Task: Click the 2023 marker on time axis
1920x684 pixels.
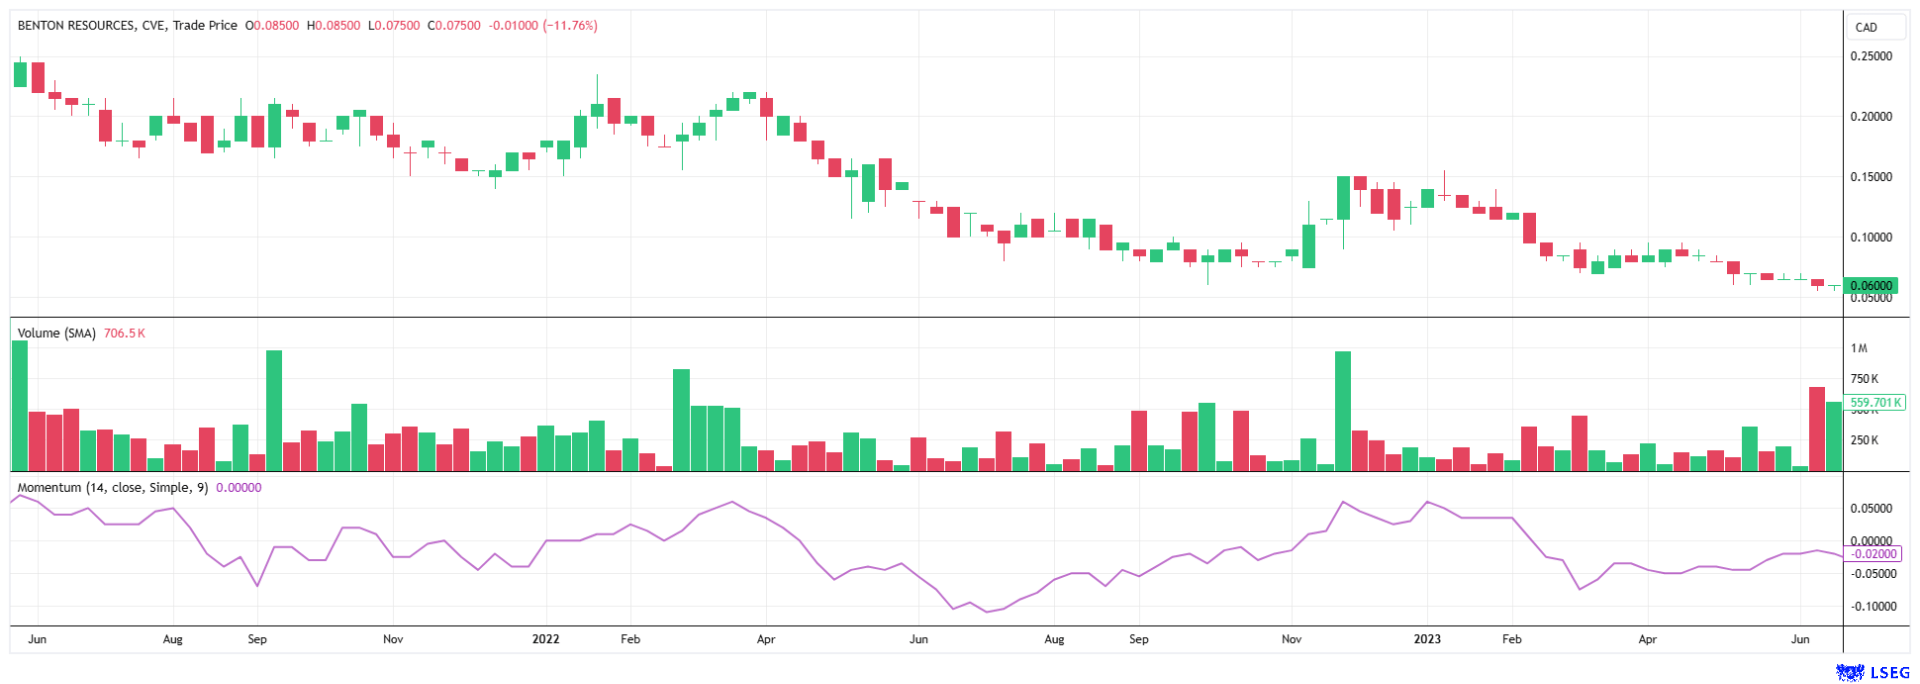Action: coord(1427,639)
